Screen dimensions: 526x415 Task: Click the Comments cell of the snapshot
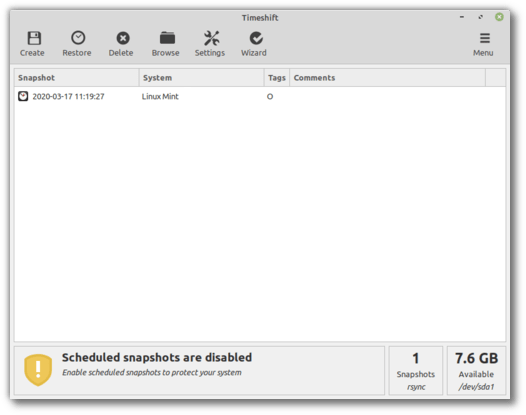click(x=387, y=97)
